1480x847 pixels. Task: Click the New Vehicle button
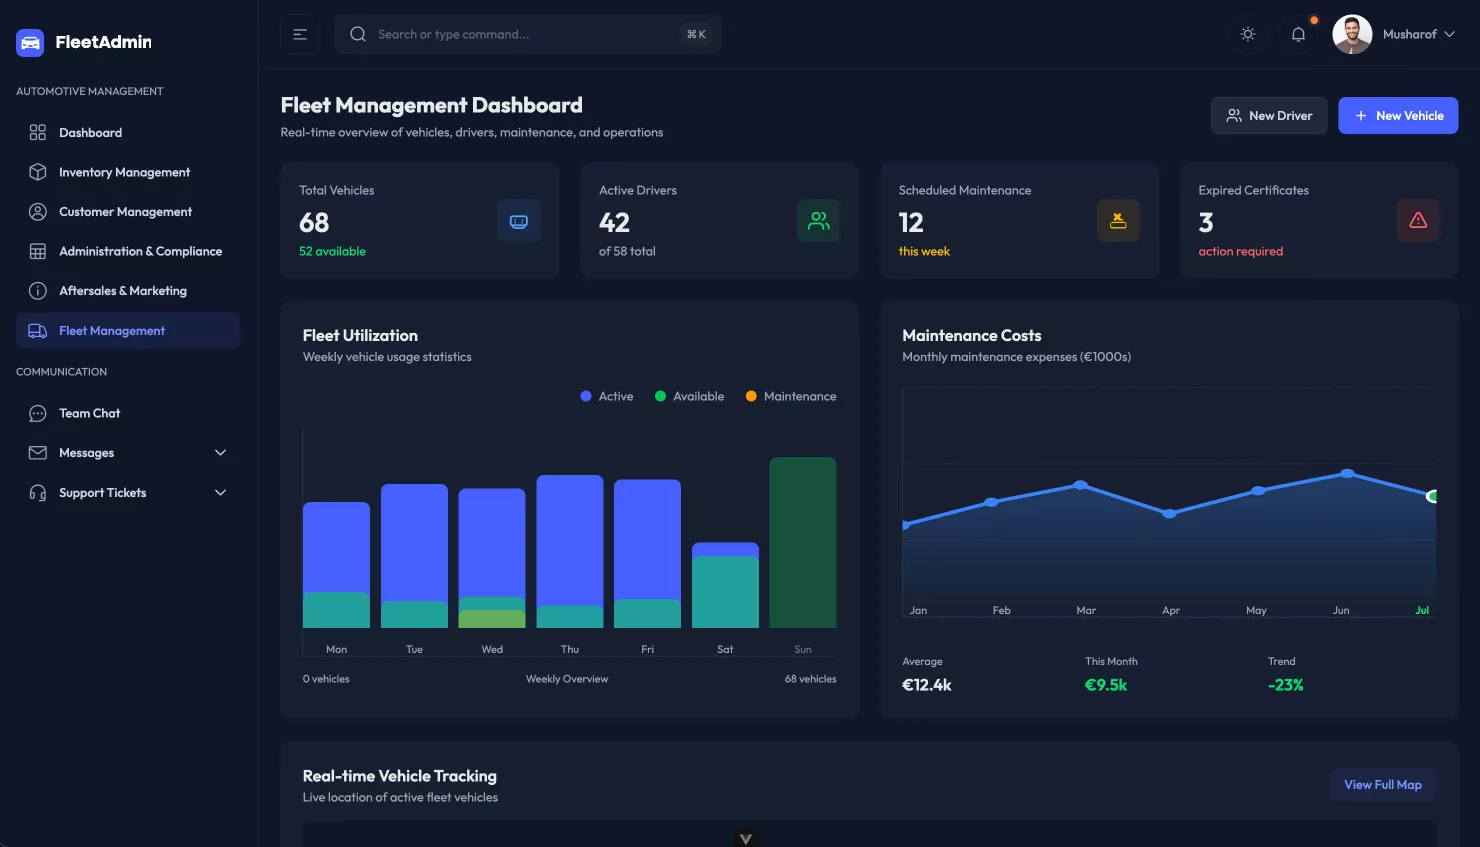pyautogui.click(x=1398, y=116)
